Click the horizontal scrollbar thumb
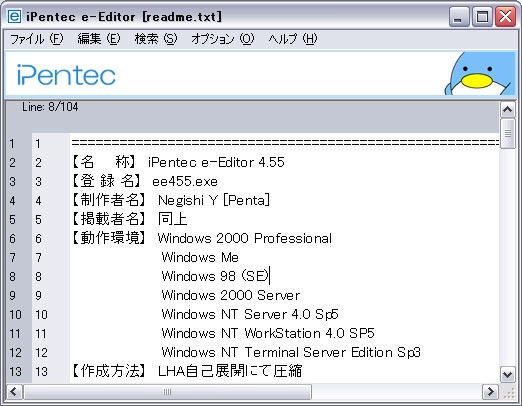 tap(167, 392)
